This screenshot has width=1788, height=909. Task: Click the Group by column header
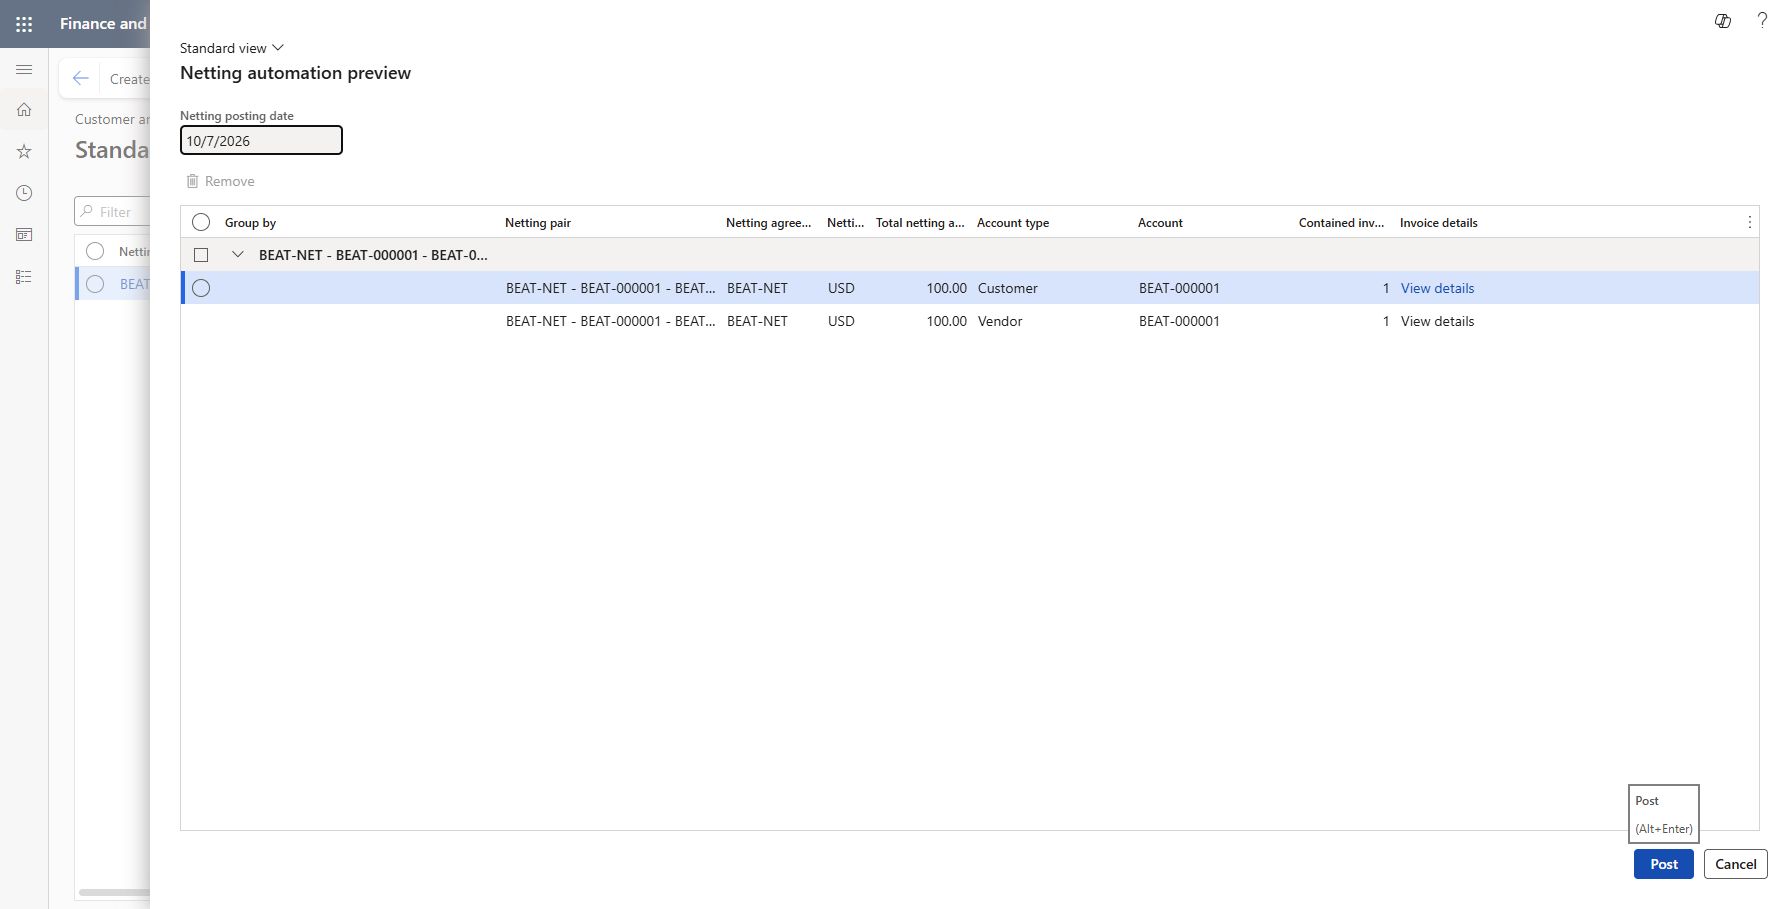(x=250, y=222)
